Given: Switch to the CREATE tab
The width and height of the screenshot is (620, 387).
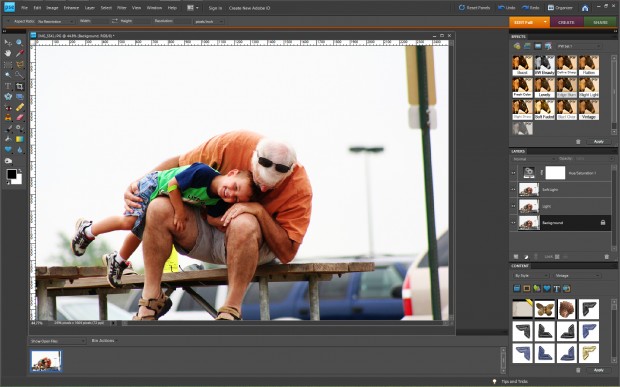Looking at the screenshot, I should pos(566,22).
